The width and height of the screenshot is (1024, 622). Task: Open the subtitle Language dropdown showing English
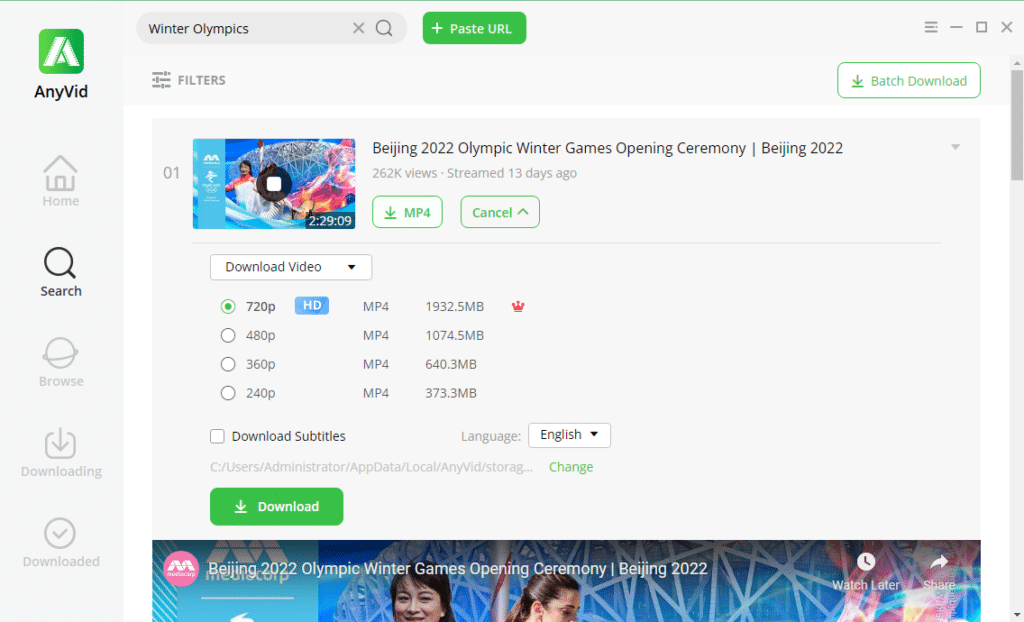(x=569, y=435)
